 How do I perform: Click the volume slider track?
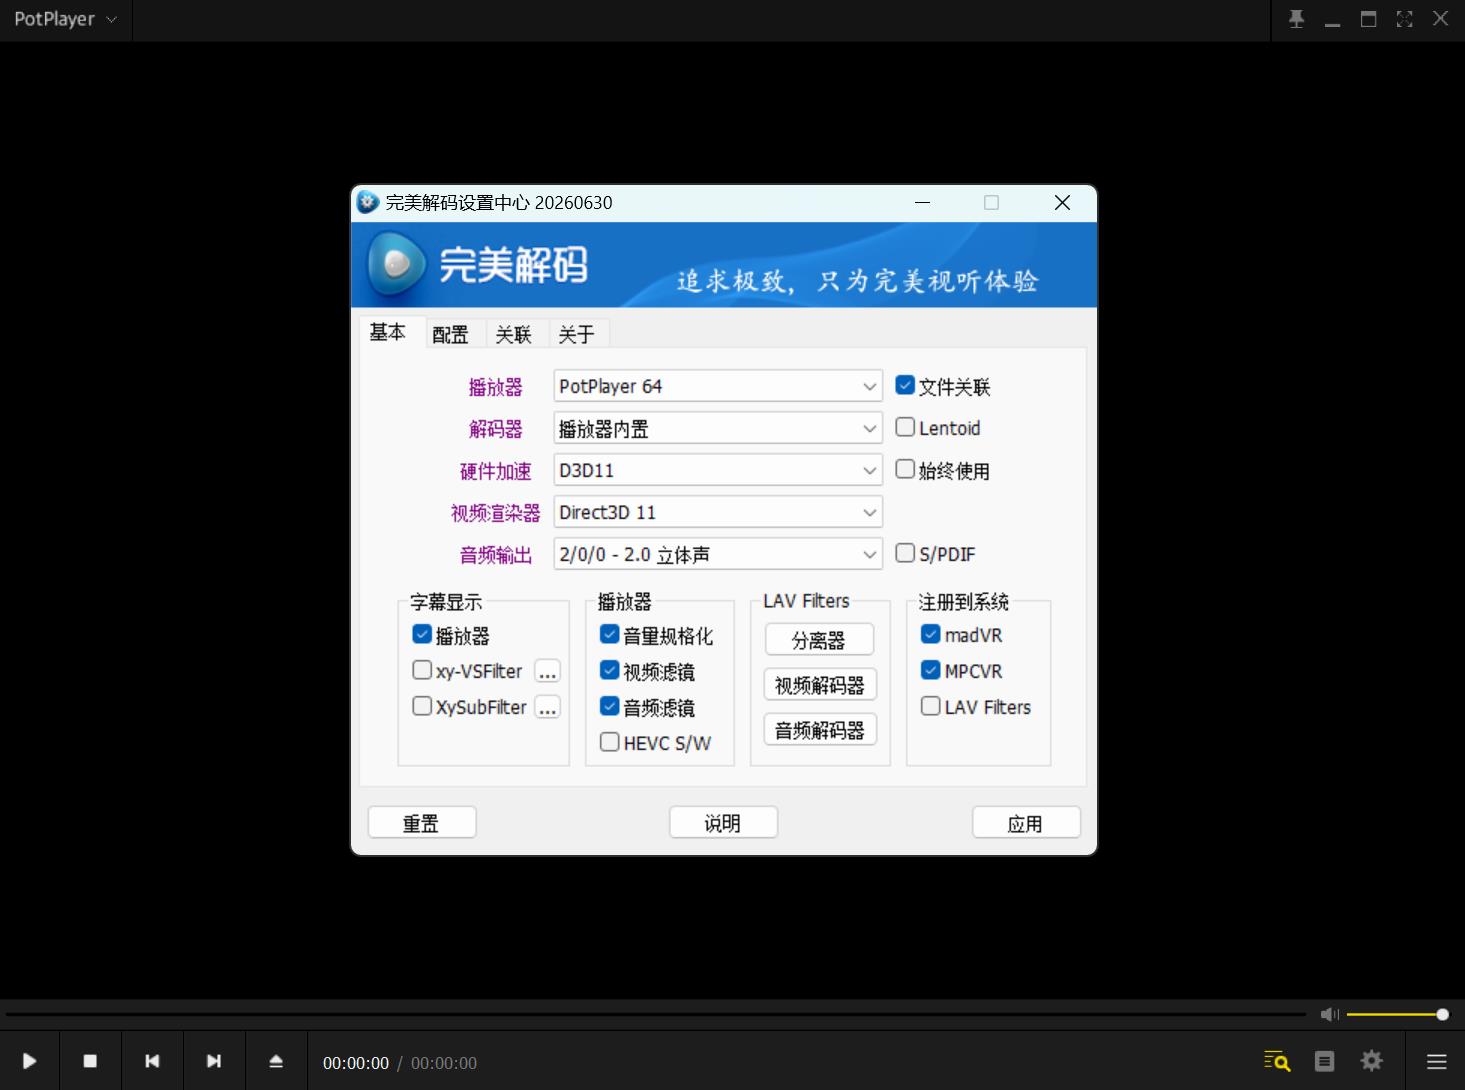tap(1396, 1014)
